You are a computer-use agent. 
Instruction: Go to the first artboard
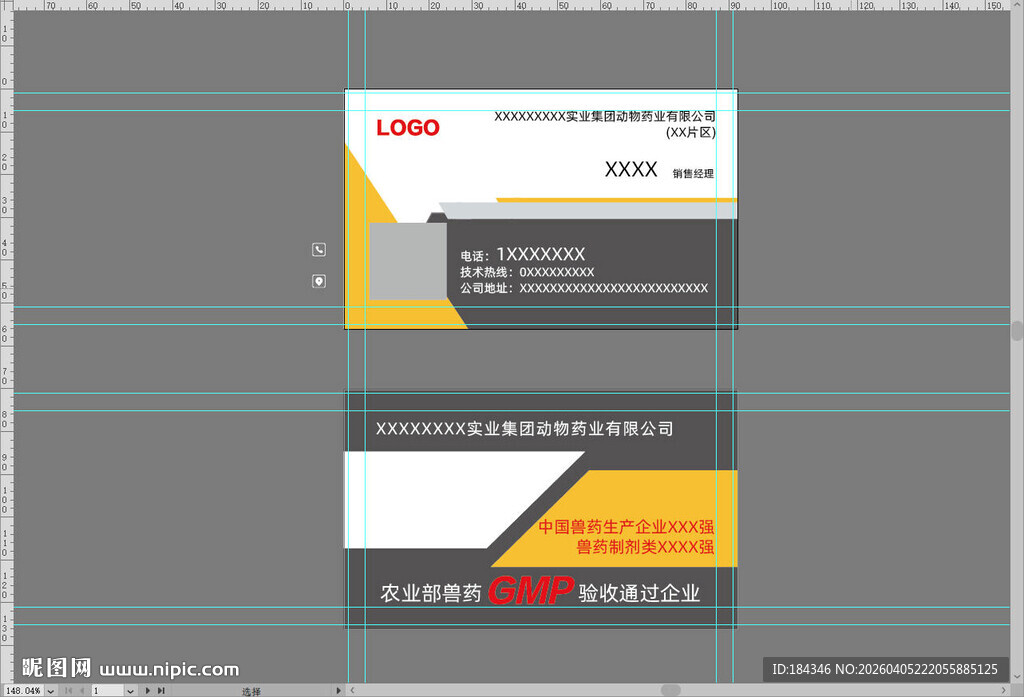(69, 690)
